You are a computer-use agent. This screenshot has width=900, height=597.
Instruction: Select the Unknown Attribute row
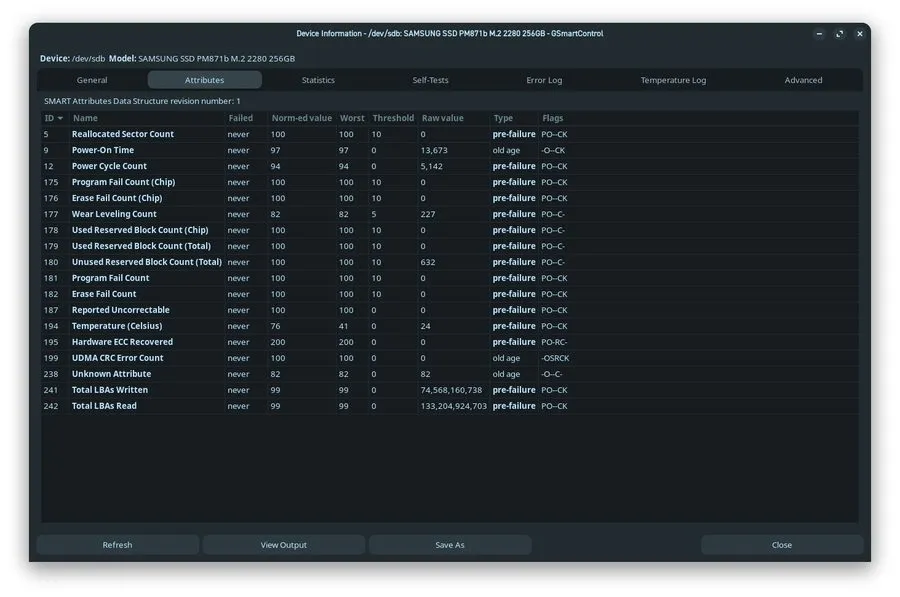(x=450, y=374)
